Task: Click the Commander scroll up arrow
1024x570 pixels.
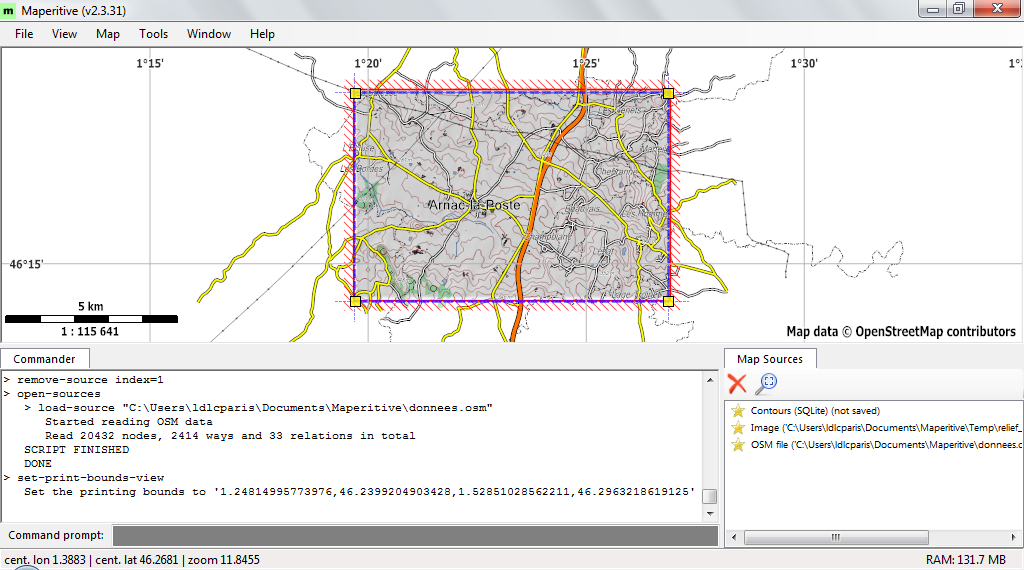Action: [x=710, y=379]
